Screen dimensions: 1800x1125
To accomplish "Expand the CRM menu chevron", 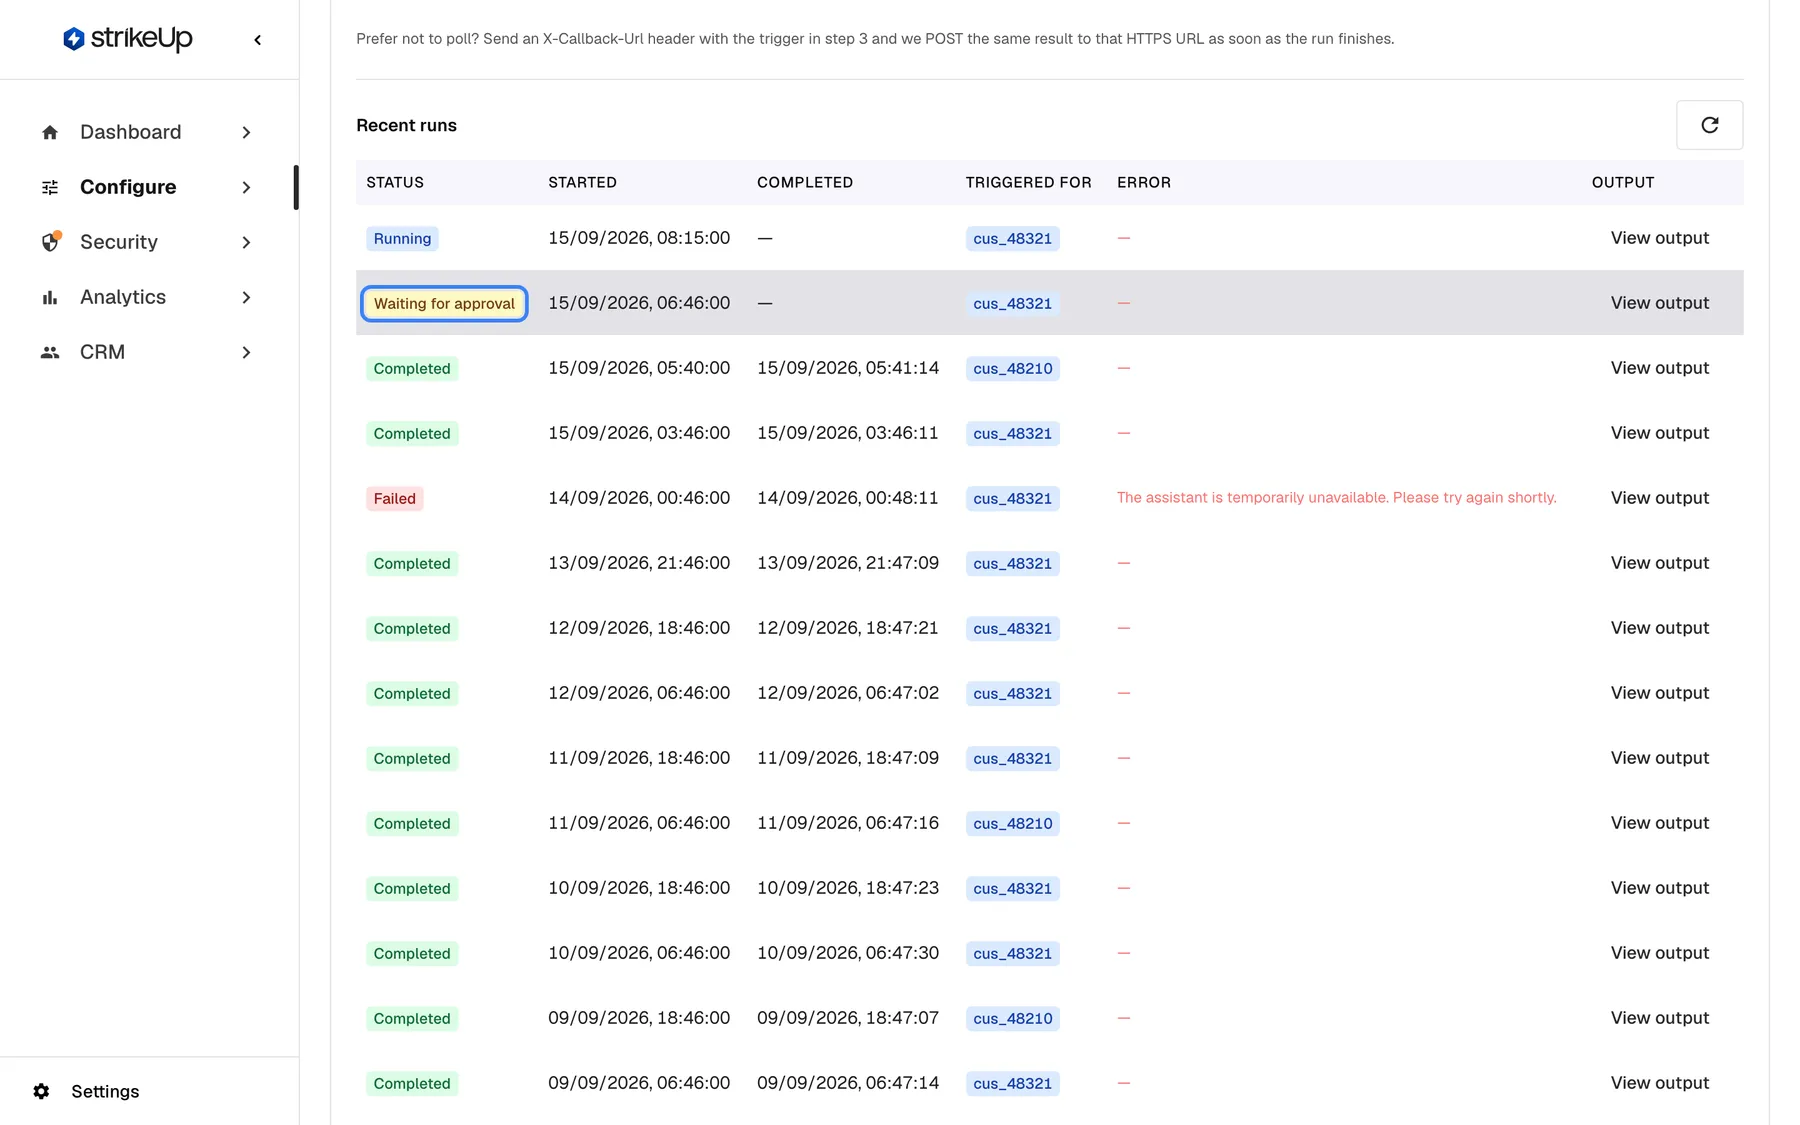I will tap(246, 352).
